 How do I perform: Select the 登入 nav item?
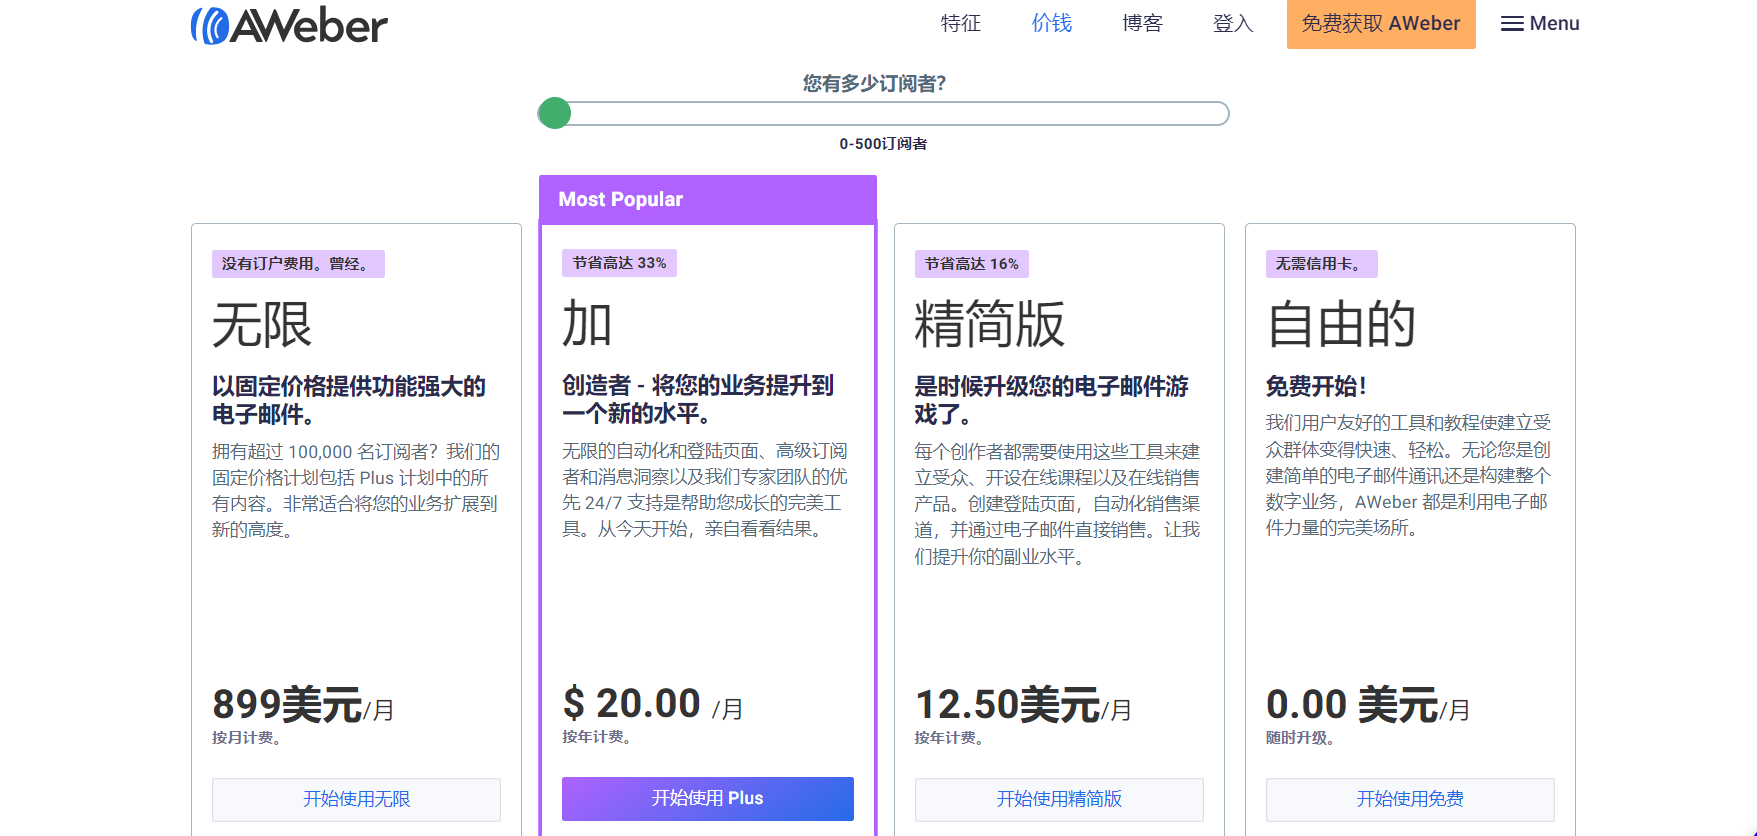tap(1233, 23)
